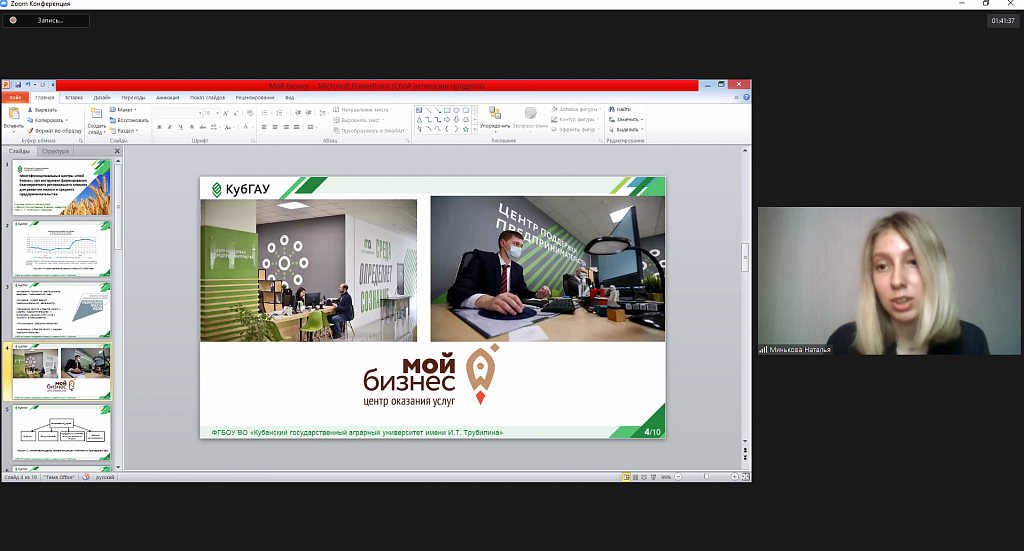This screenshot has height=551, width=1024.
Task: Click the Save icon in quick access toolbar
Action: coord(18,85)
